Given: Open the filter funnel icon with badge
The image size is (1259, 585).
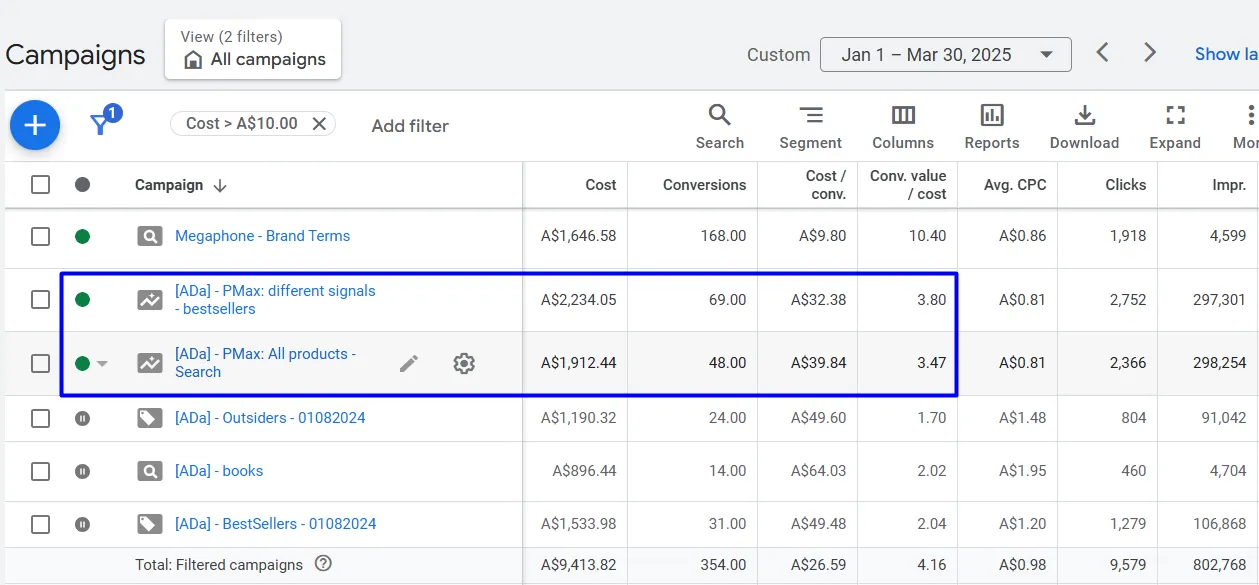Looking at the screenshot, I should coord(100,125).
